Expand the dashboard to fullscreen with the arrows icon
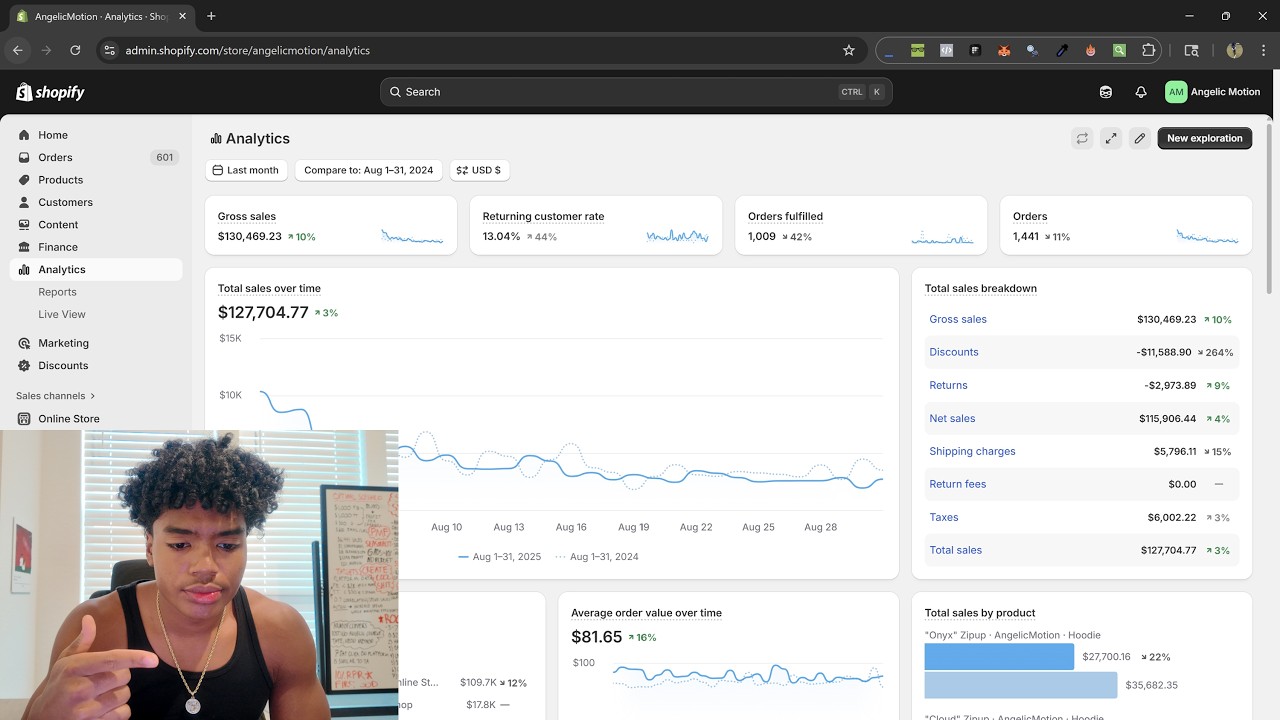This screenshot has height=720, width=1280. click(1111, 139)
